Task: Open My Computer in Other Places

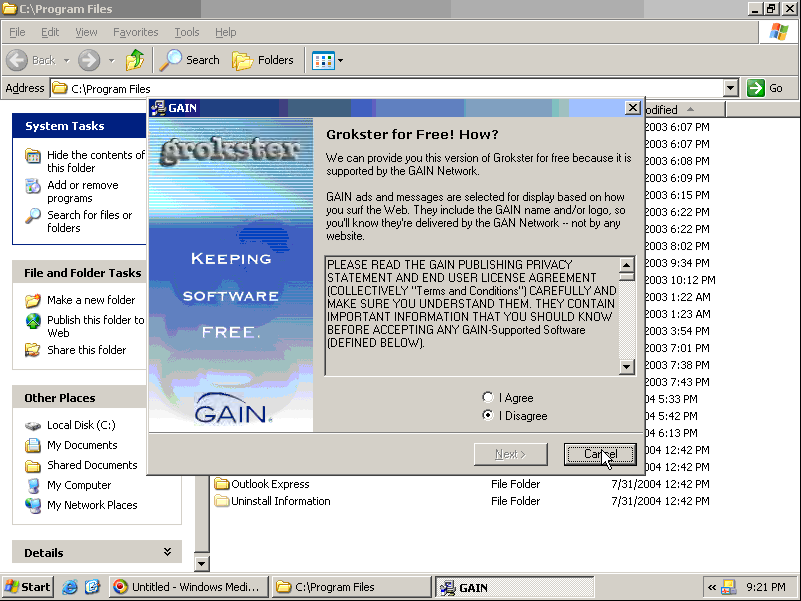Action: 79,485
